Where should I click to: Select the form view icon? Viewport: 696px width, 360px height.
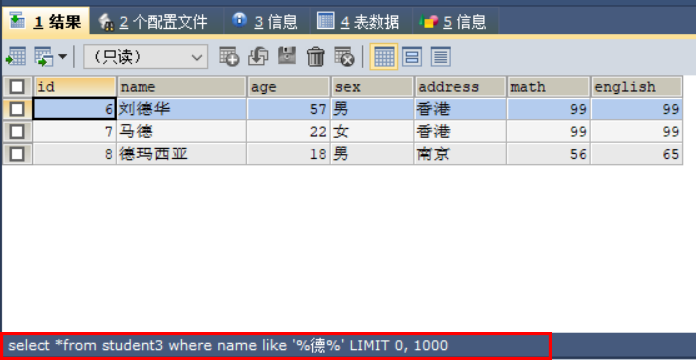click(x=412, y=57)
